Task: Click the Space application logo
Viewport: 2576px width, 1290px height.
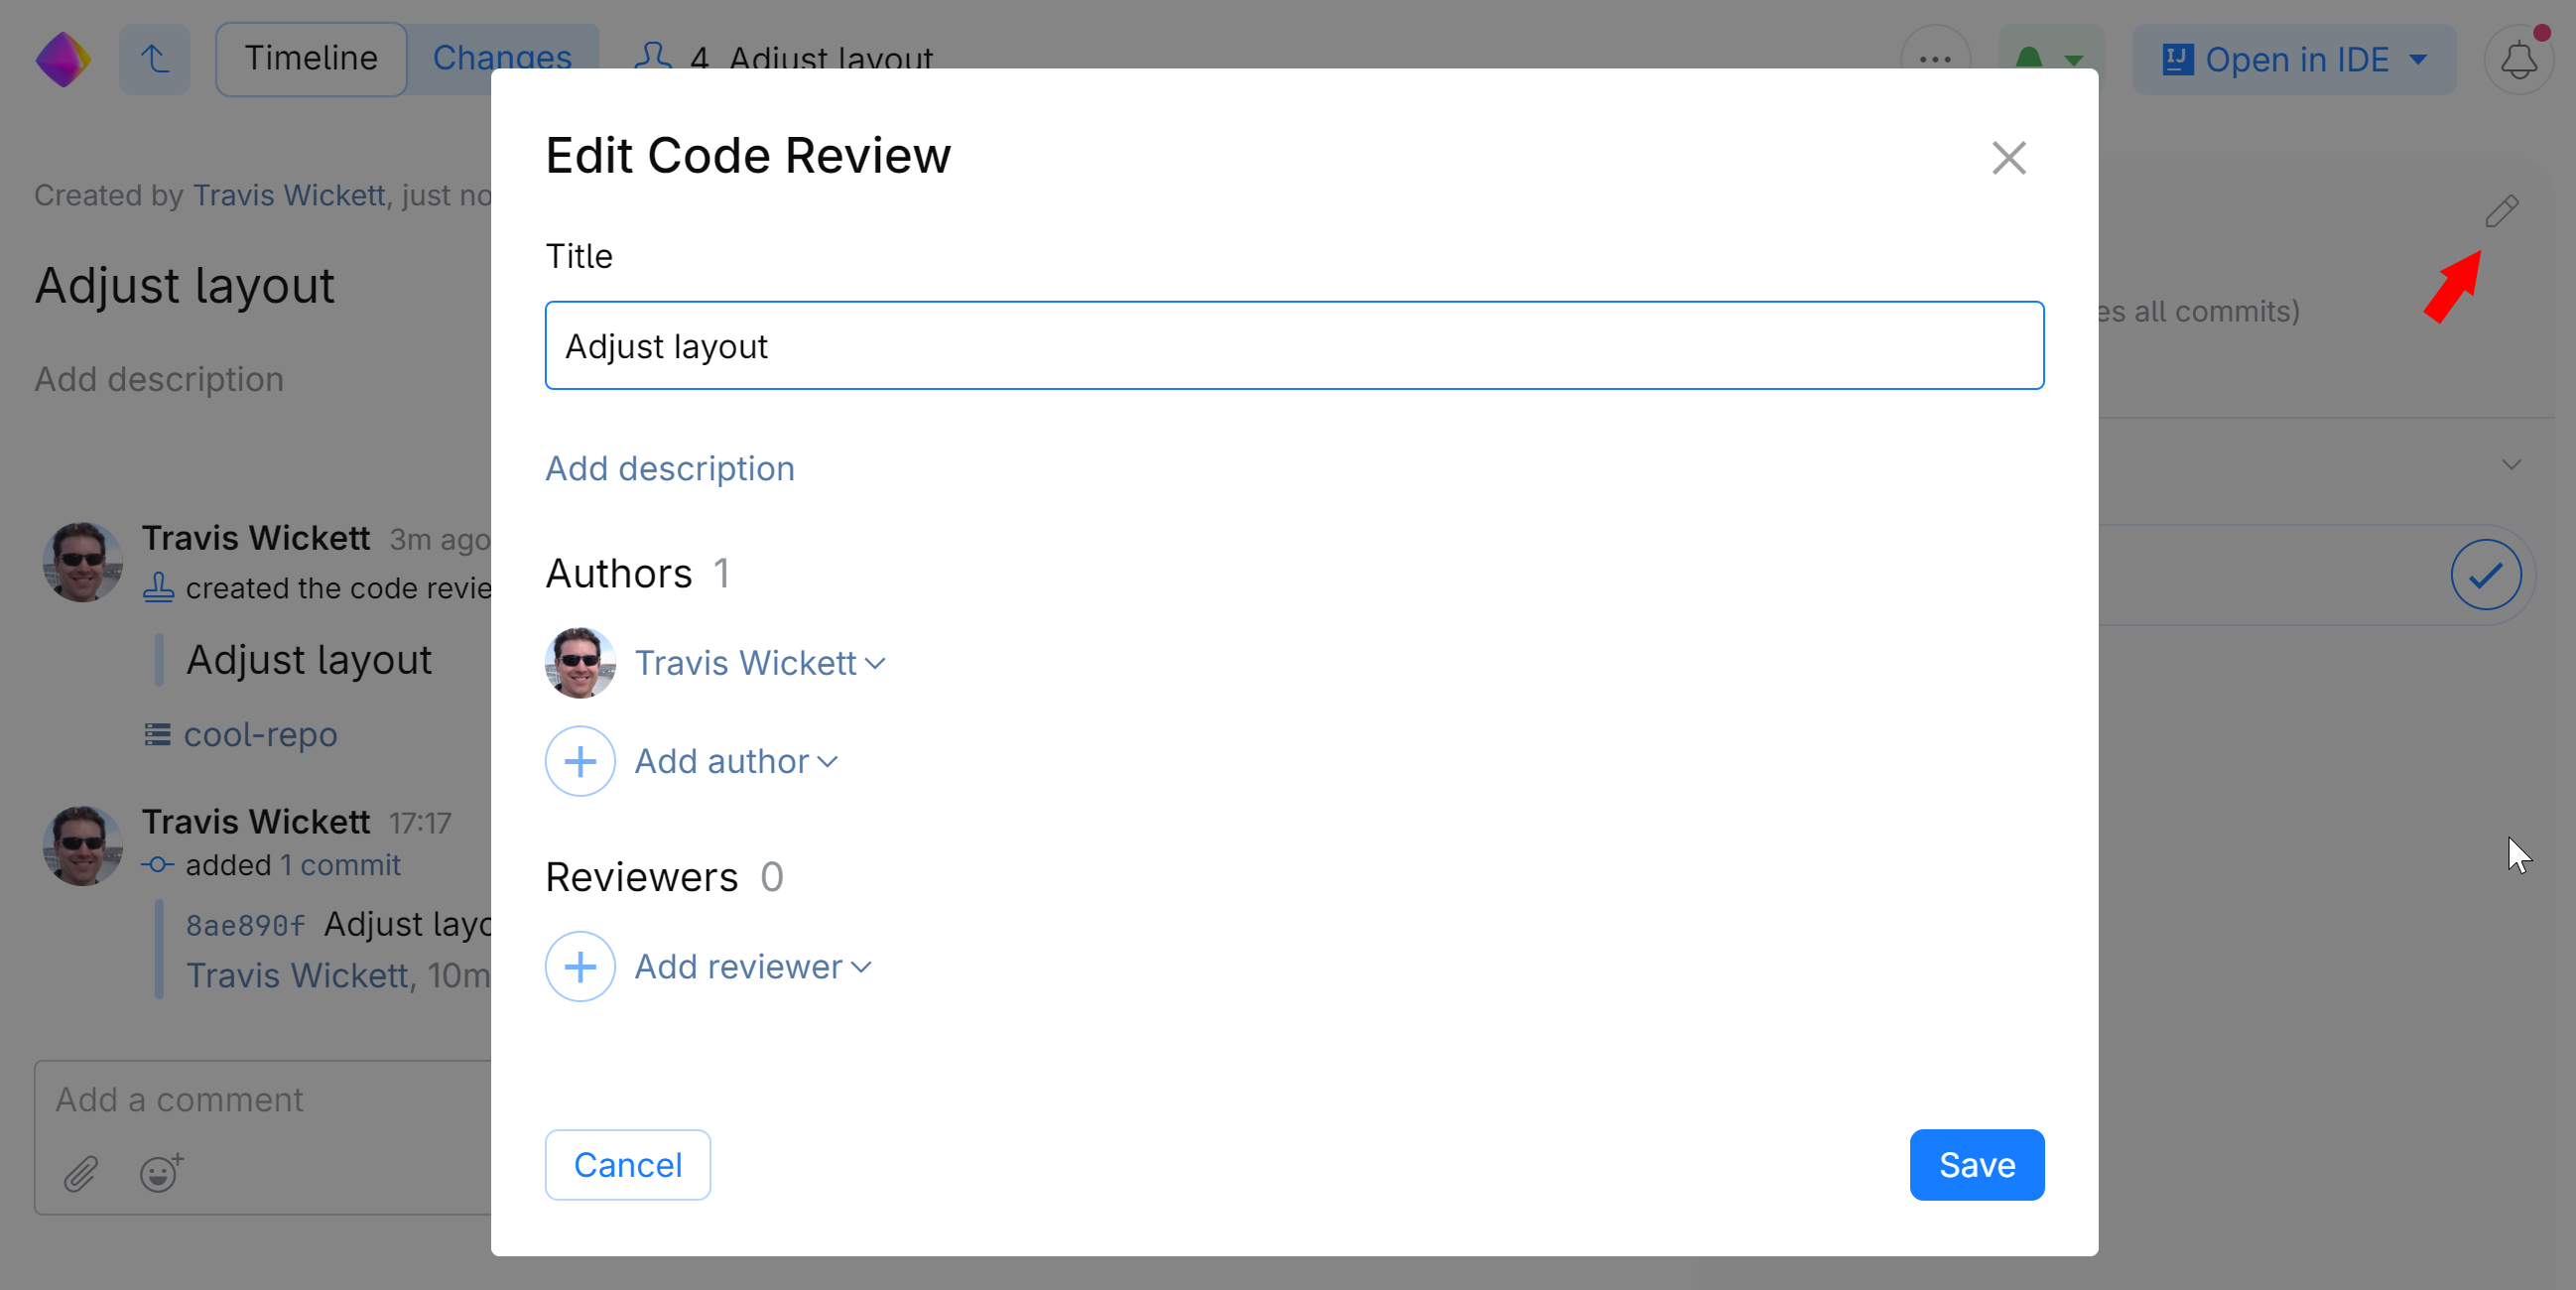Action: click(x=62, y=59)
